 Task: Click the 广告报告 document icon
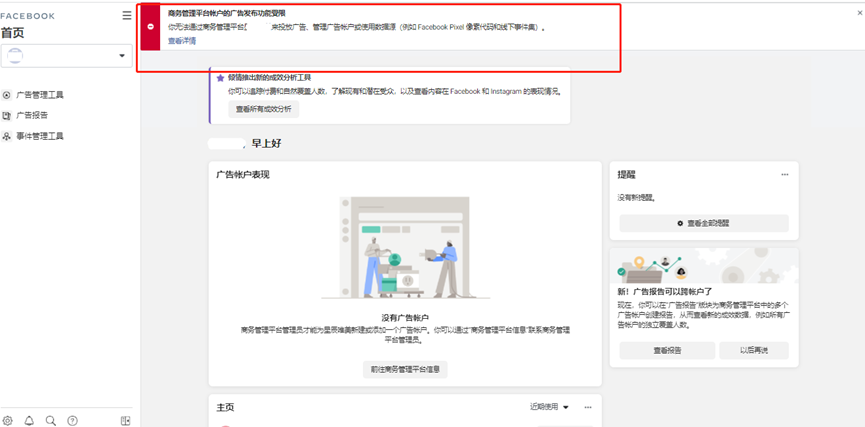pos(7,115)
